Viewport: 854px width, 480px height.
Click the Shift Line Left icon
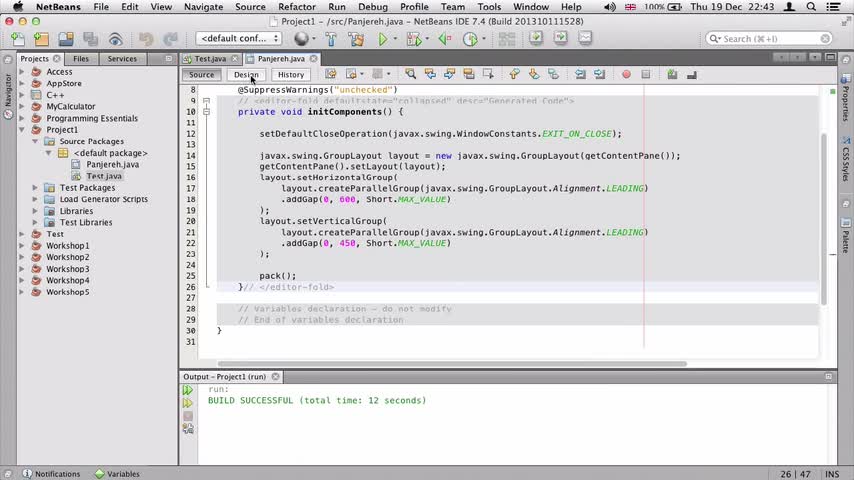580,74
